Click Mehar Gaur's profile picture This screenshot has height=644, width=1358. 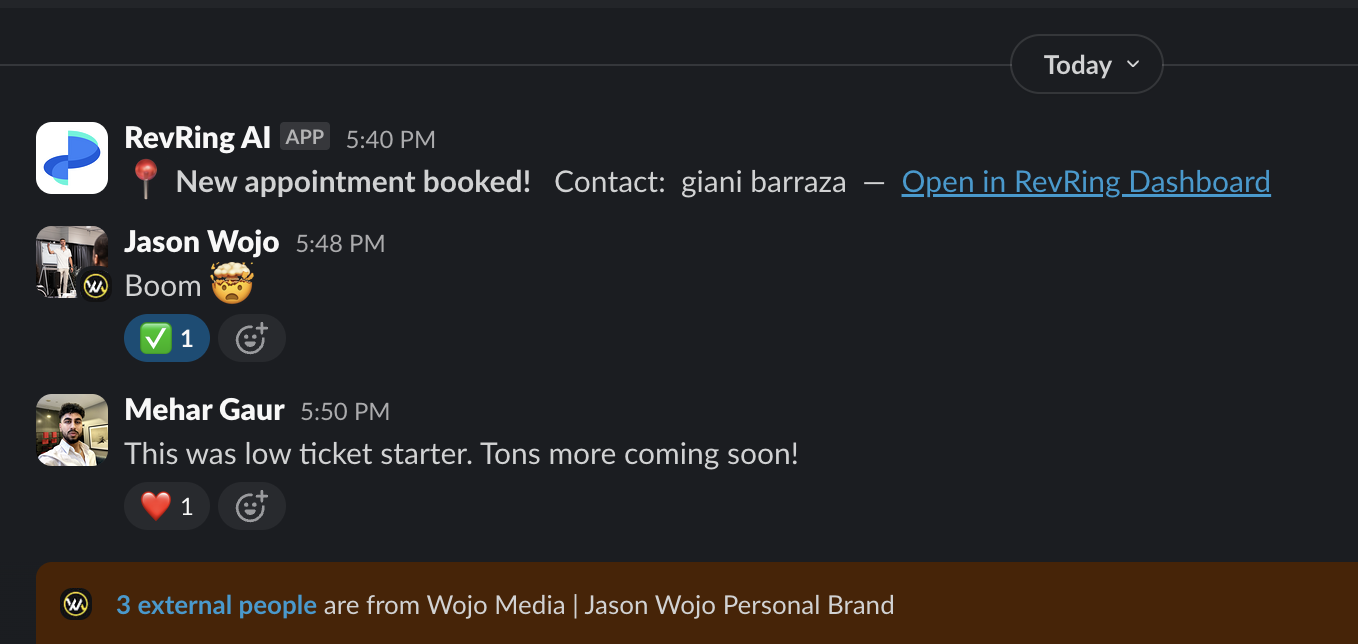[x=71, y=430]
